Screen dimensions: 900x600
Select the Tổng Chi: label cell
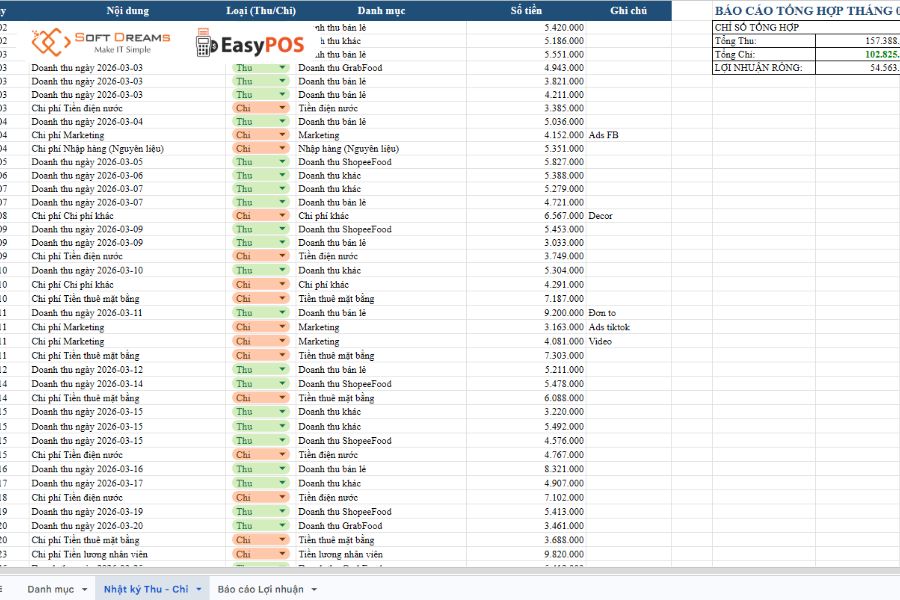click(764, 55)
